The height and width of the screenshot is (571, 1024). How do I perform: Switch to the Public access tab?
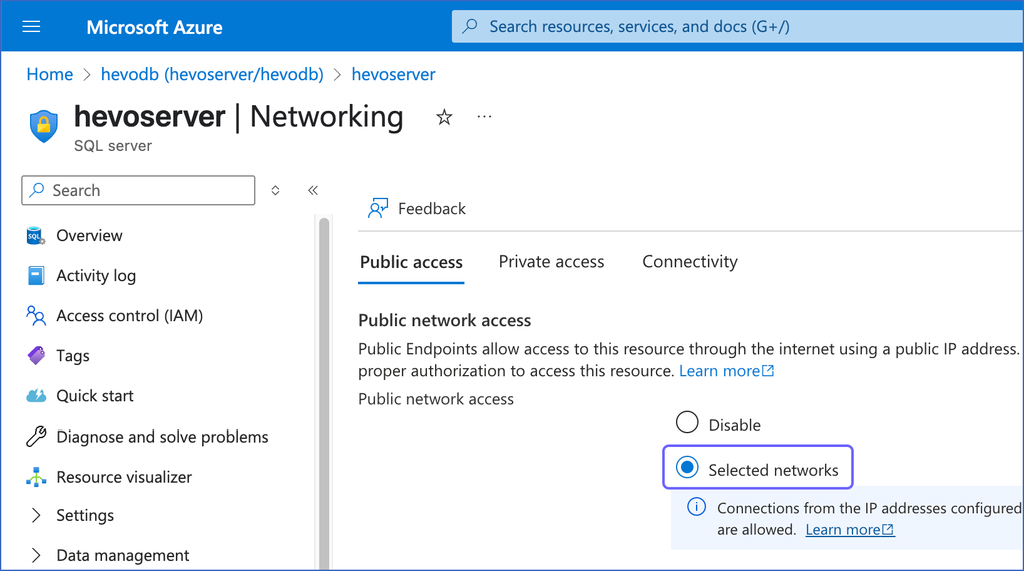pos(411,263)
